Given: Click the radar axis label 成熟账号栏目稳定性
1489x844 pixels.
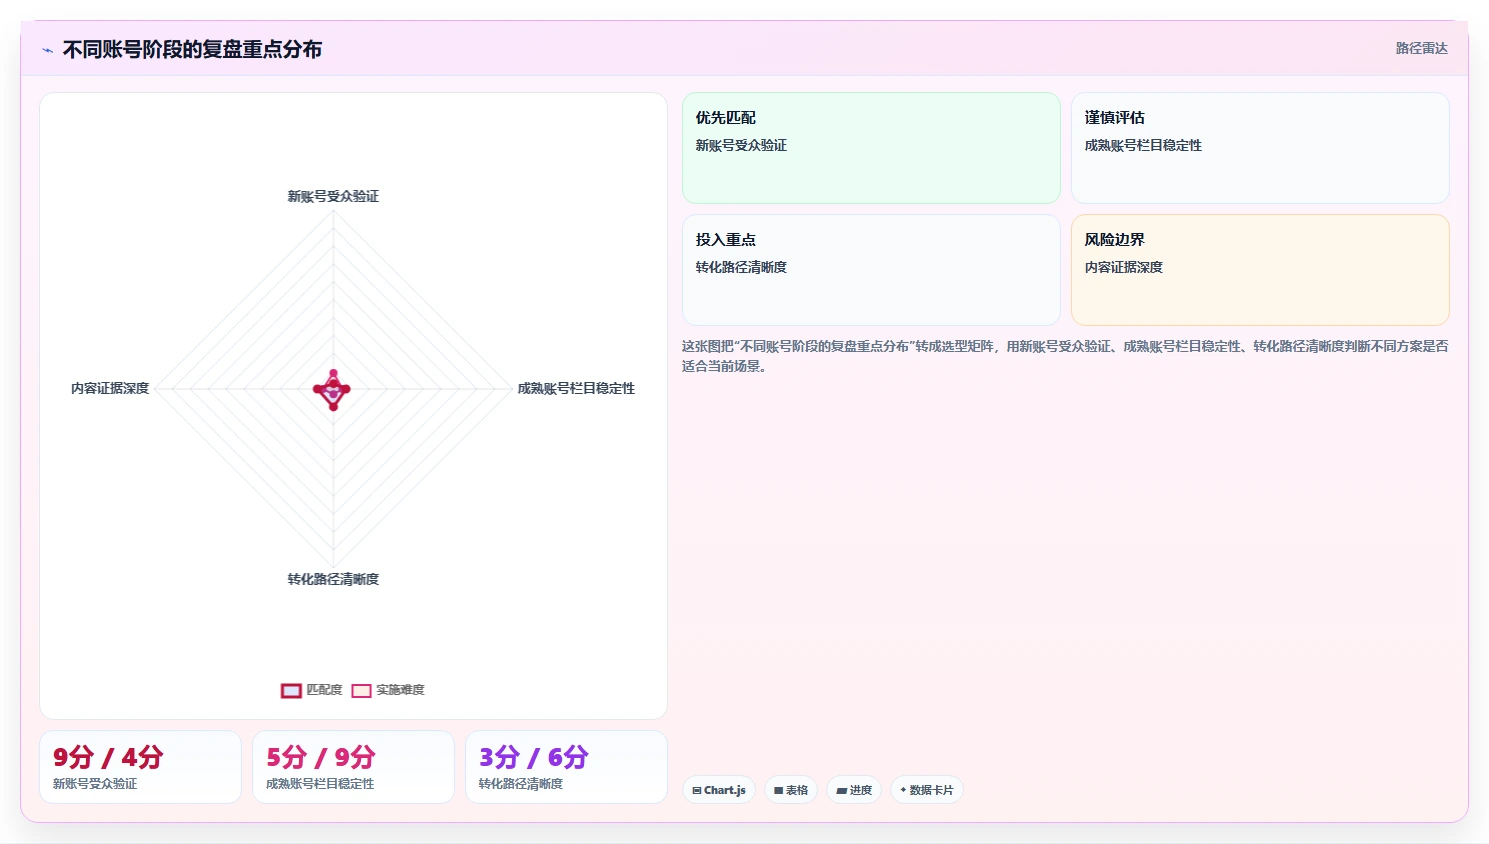Looking at the screenshot, I should 576,388.
